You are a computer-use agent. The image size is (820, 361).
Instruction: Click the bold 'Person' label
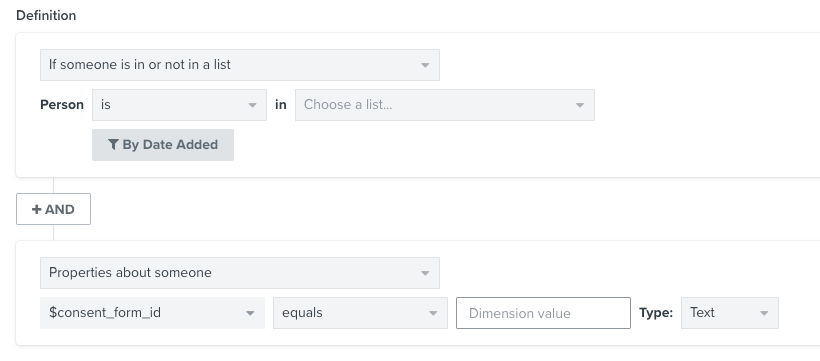pos(62,105)
